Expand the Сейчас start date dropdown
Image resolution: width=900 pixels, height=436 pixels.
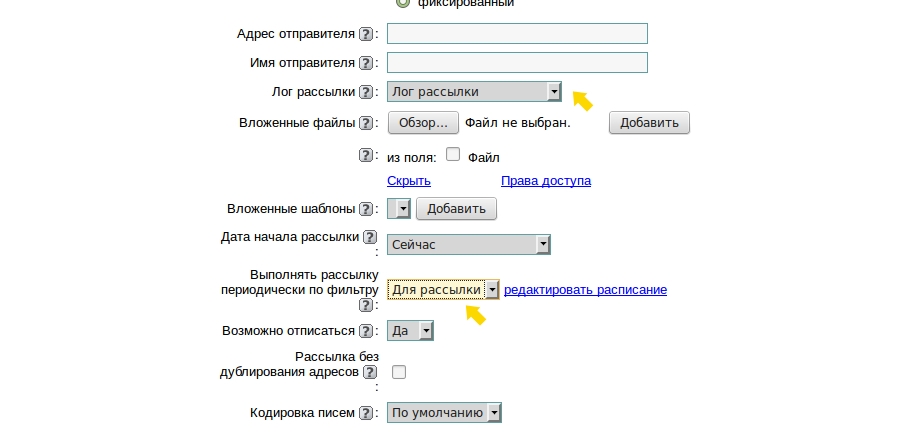(469, 244)
